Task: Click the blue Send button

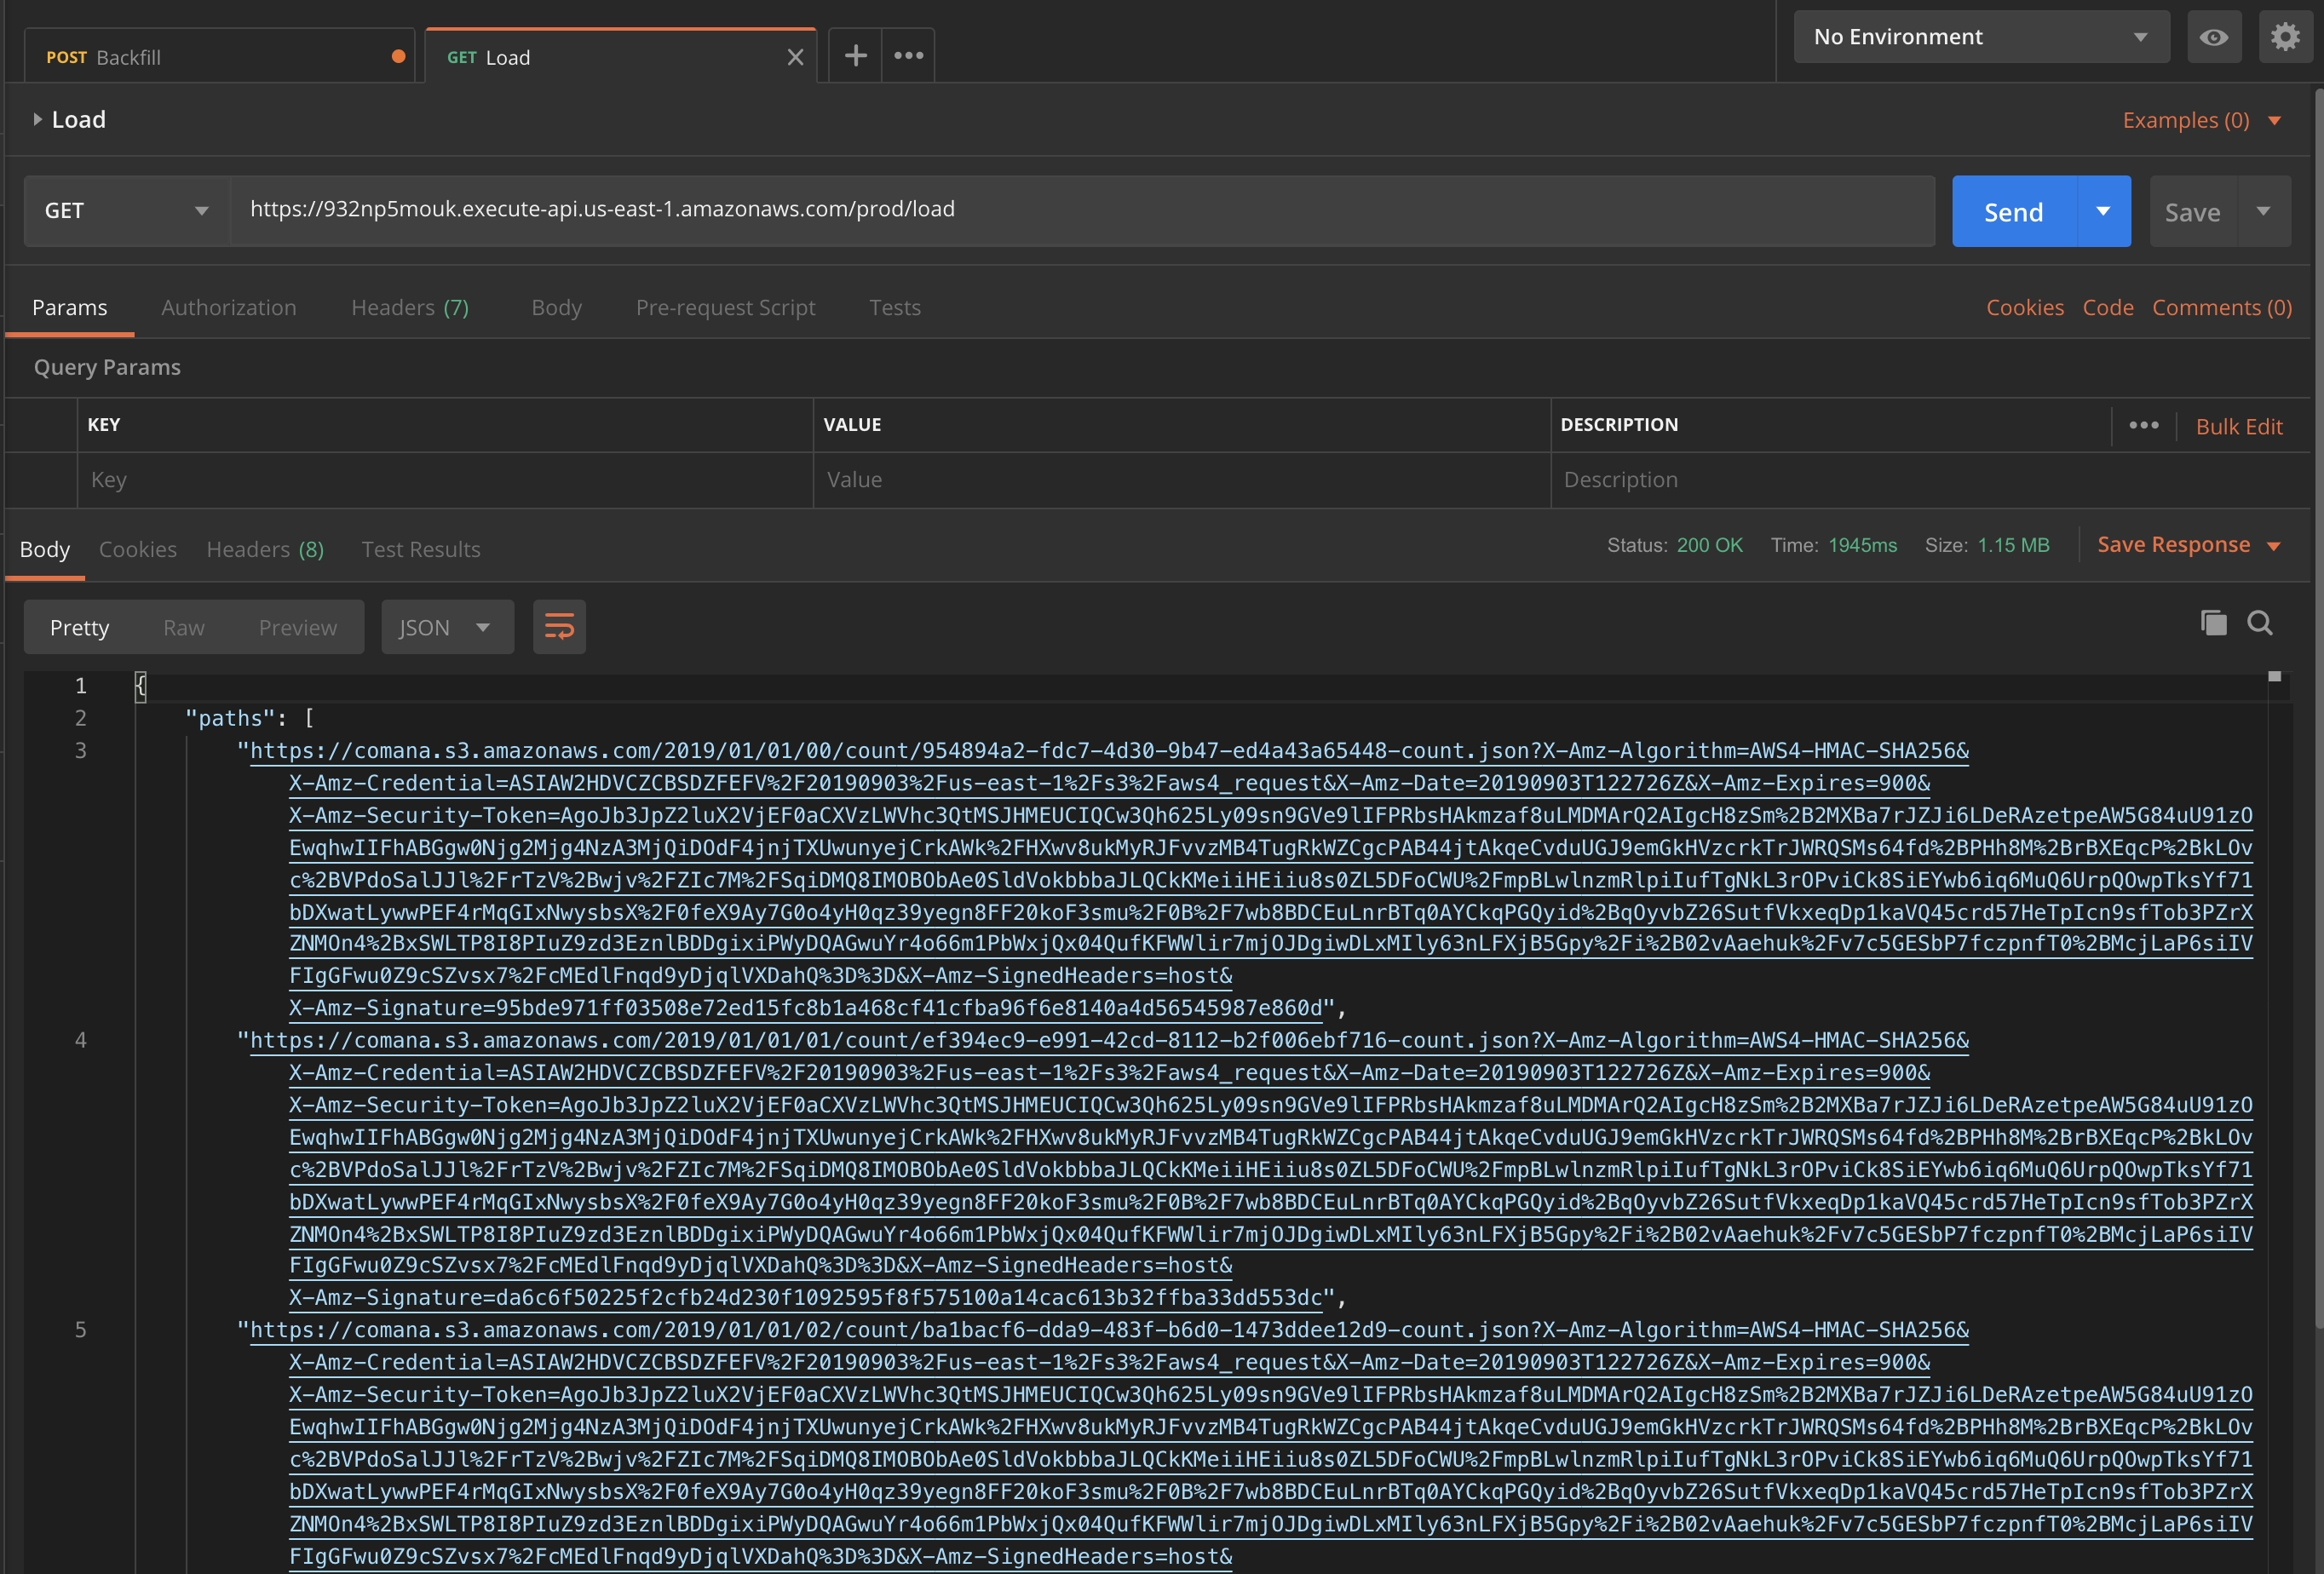Action: click(2013, 212)
